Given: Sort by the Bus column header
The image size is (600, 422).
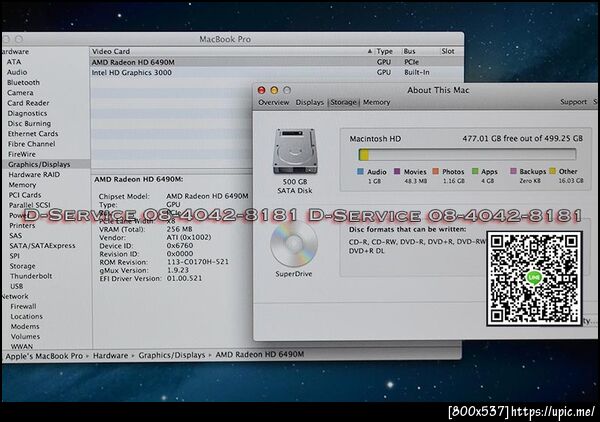Looking at the screenshot, I should pyautogui.click(x=409, y=51).
